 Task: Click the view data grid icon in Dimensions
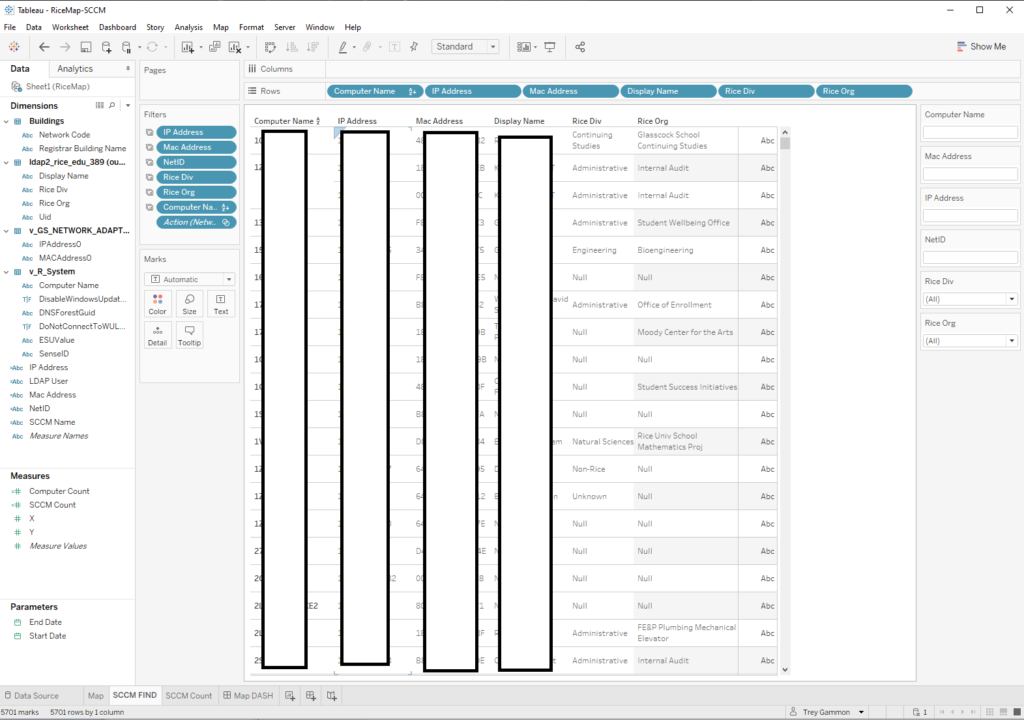click(100, 105)
